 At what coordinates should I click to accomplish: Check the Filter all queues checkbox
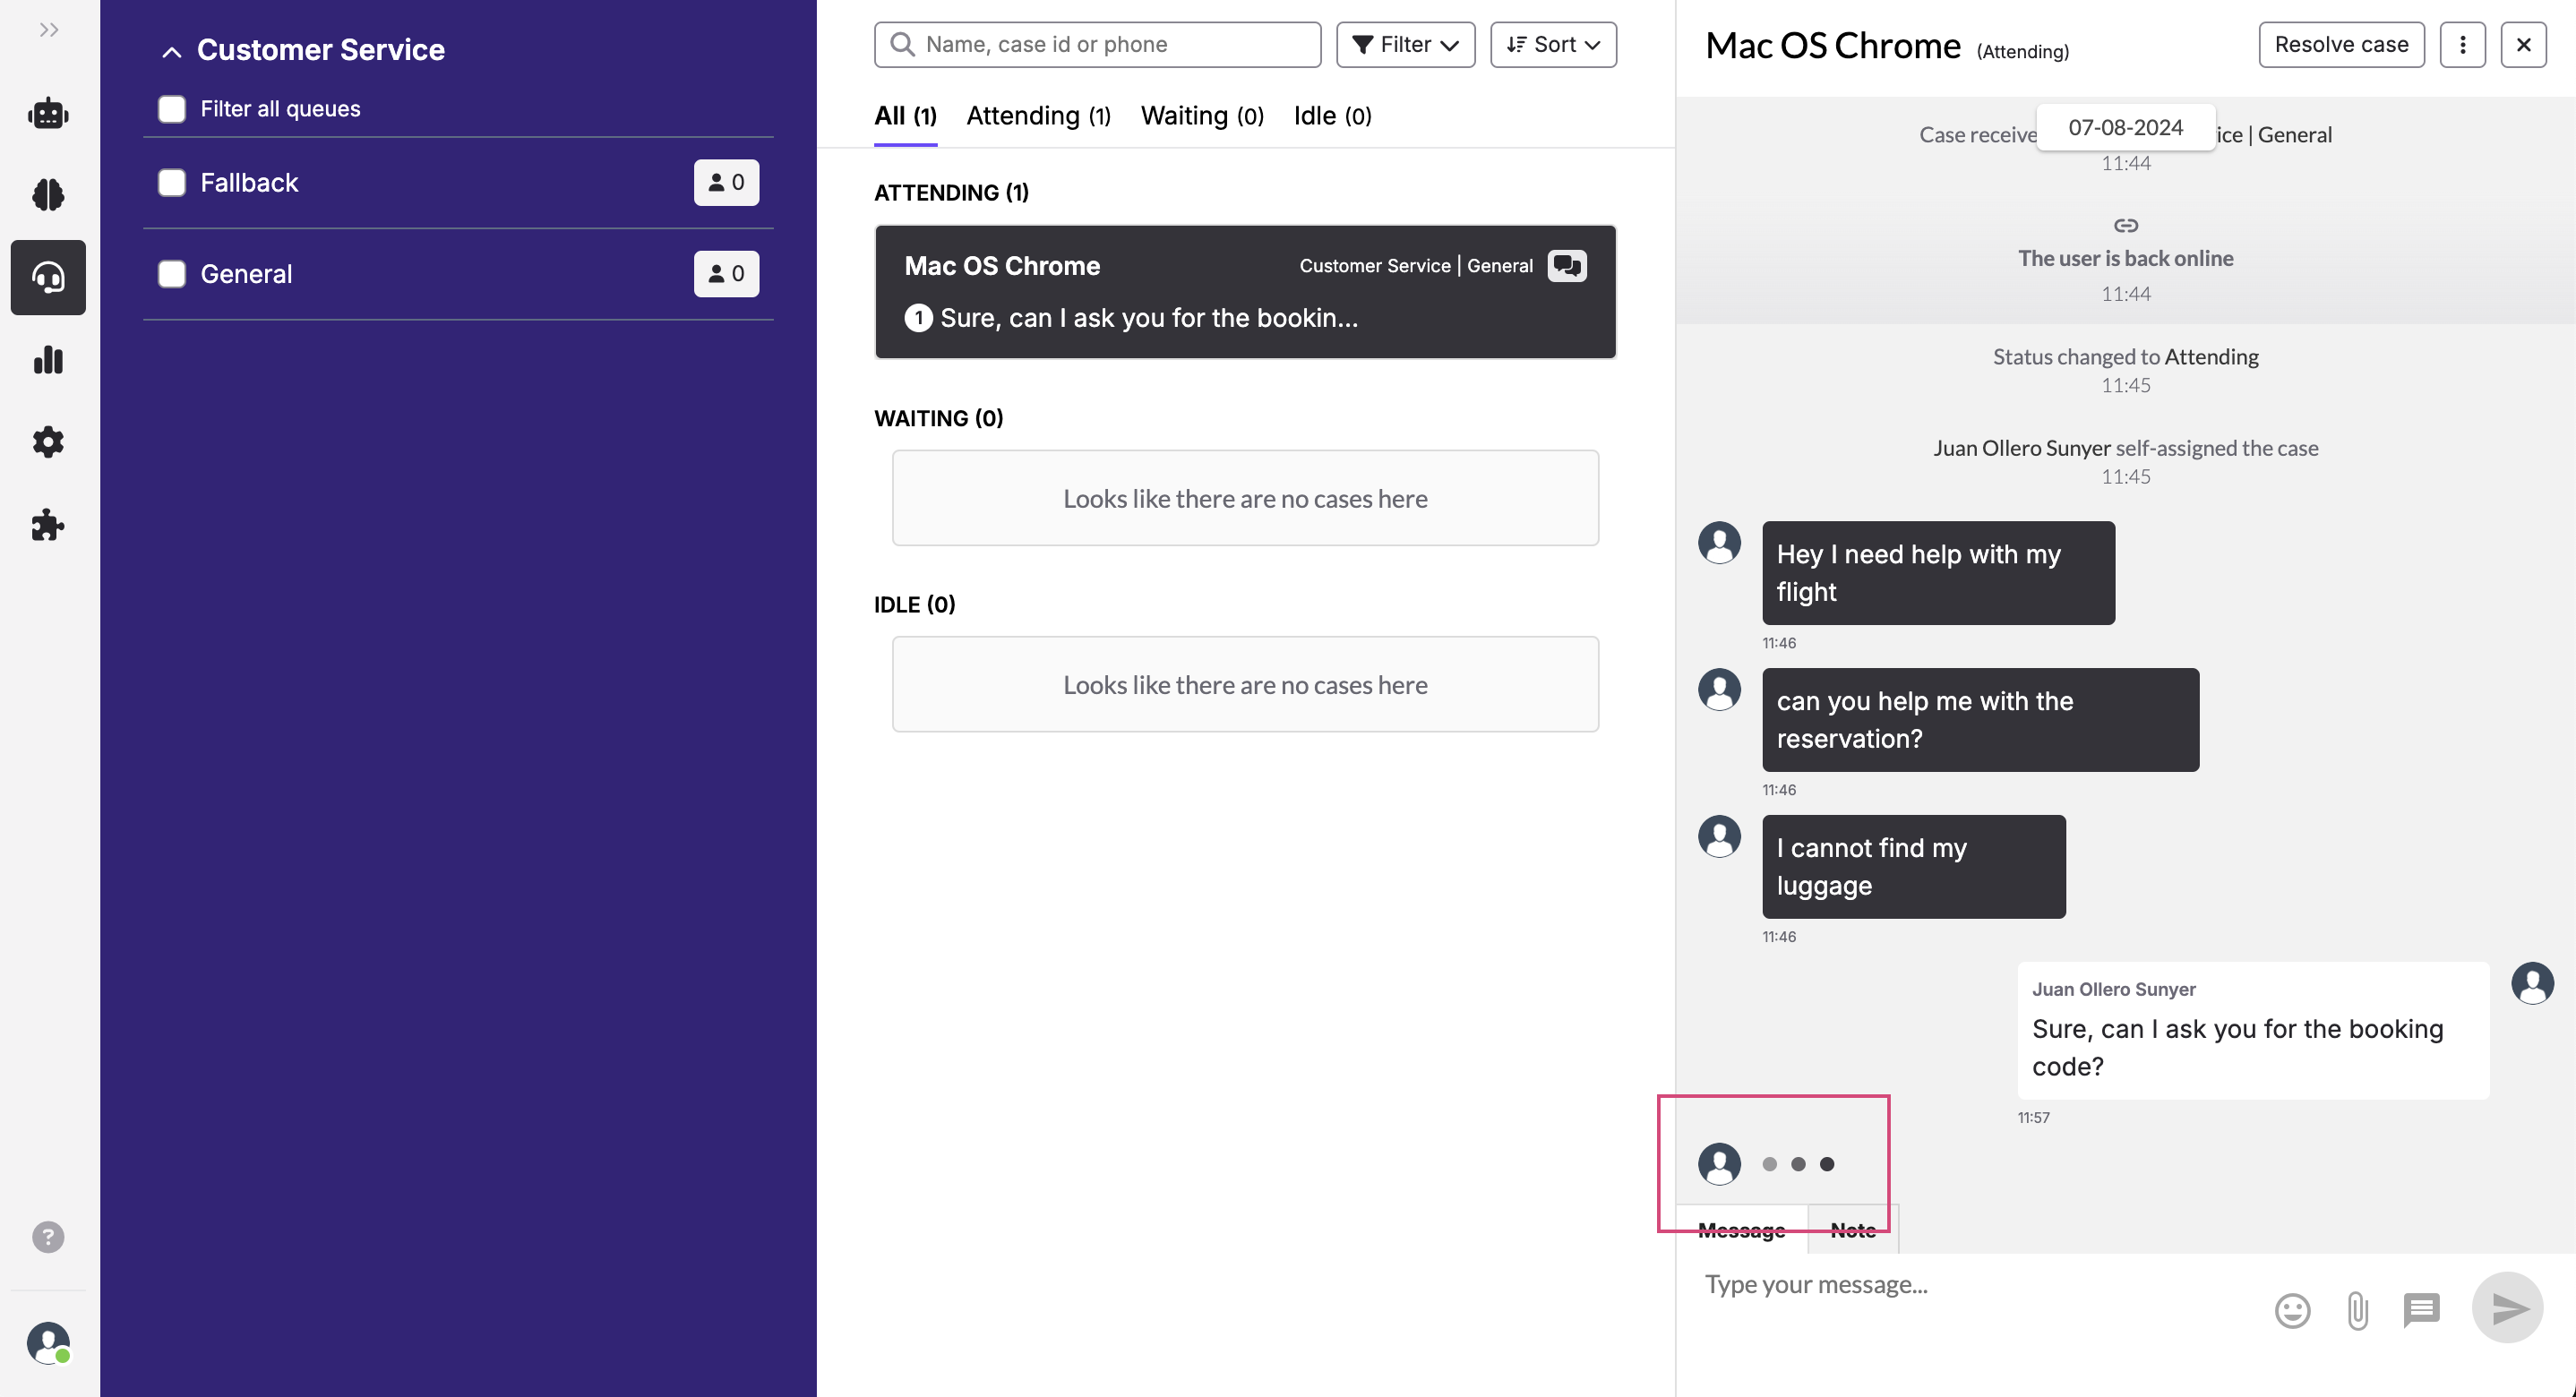click(172, 109)
